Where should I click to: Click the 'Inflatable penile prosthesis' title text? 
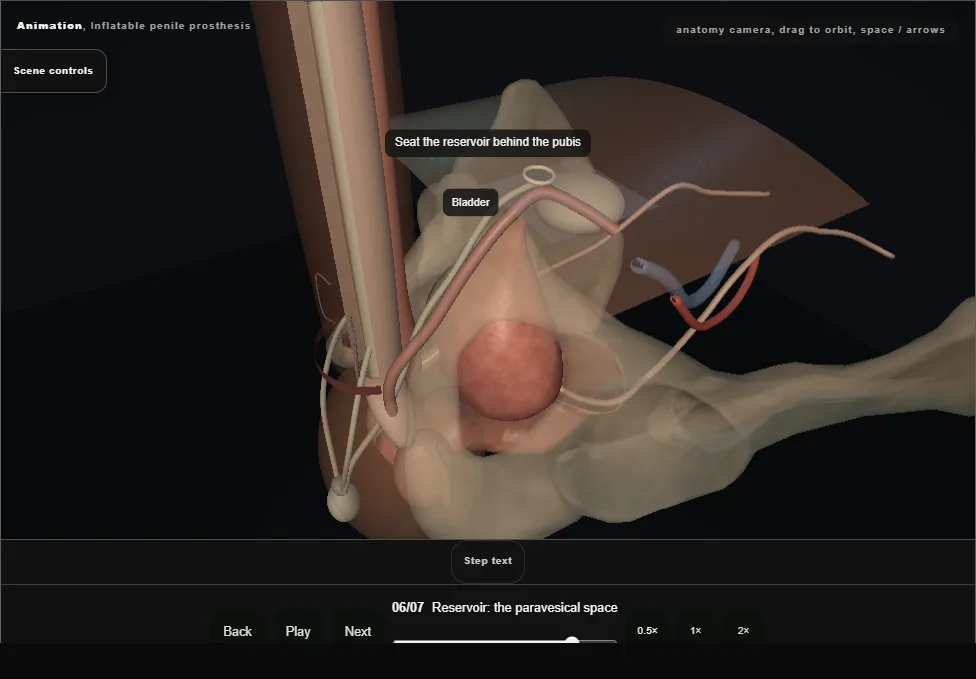171,26
